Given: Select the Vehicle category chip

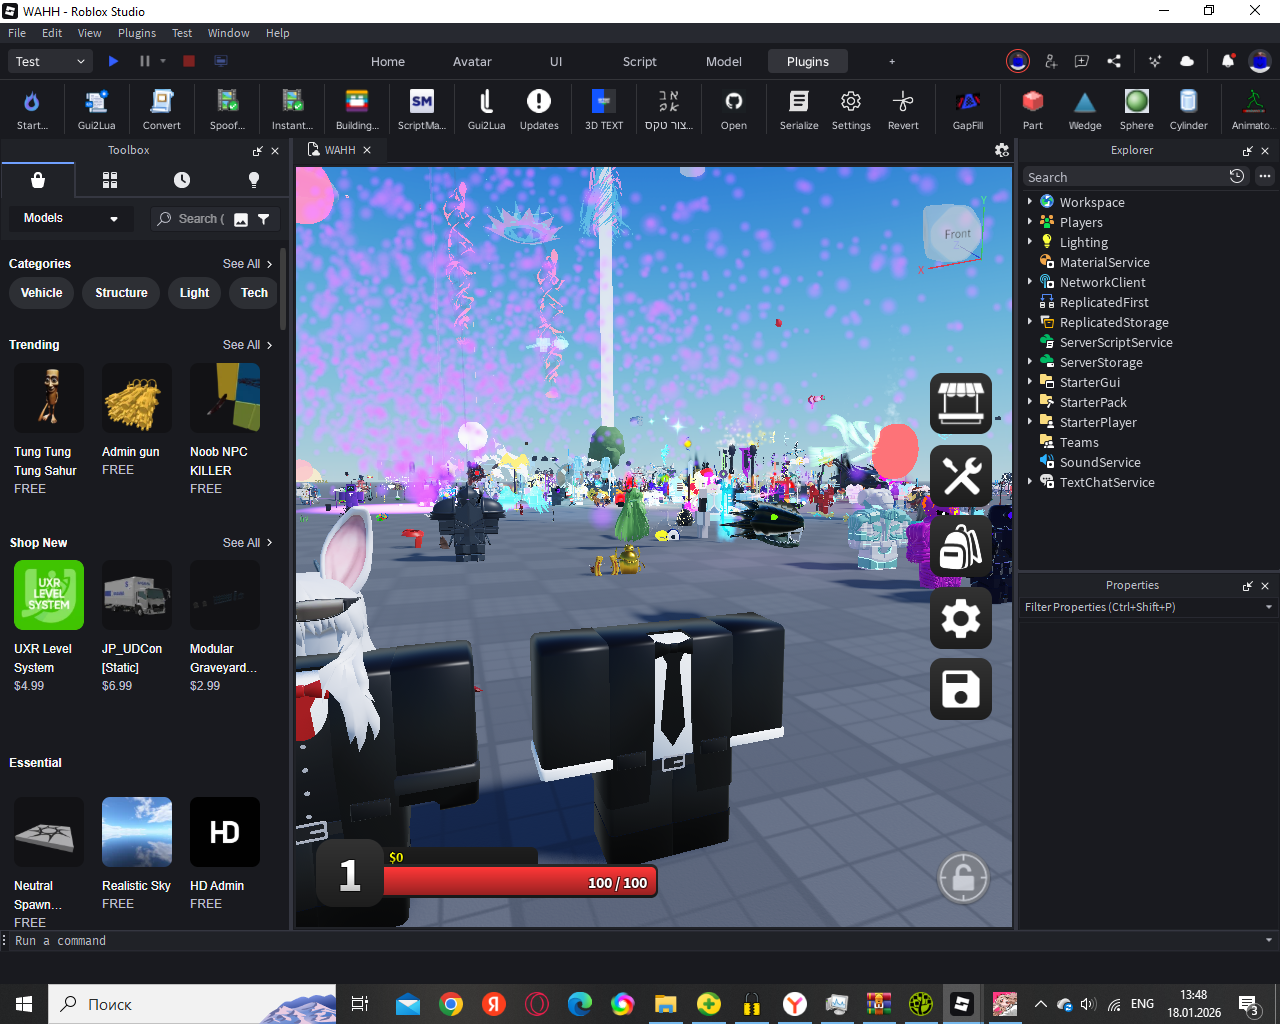Looking at the screenshot, I should click(x=41, y=293).
